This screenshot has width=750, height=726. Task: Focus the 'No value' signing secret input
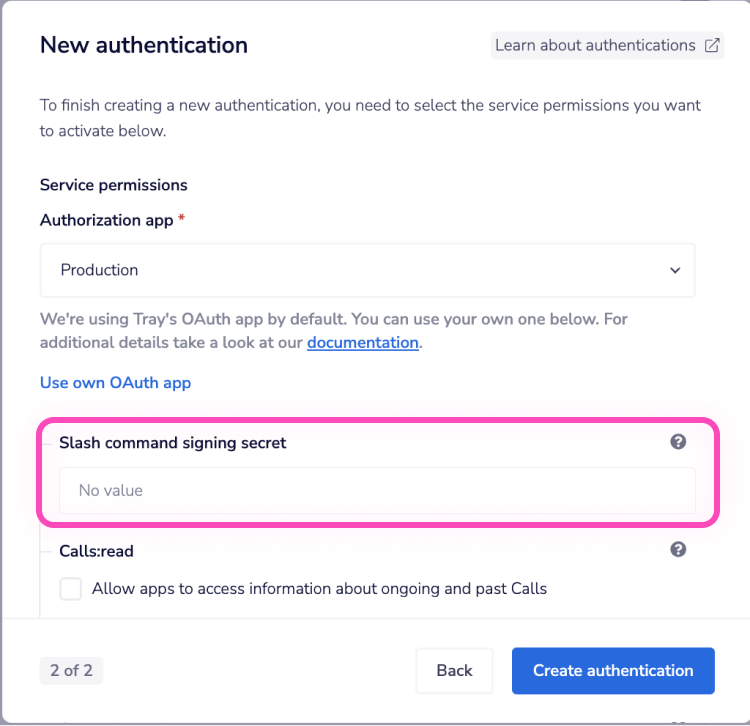coord(377,490)
